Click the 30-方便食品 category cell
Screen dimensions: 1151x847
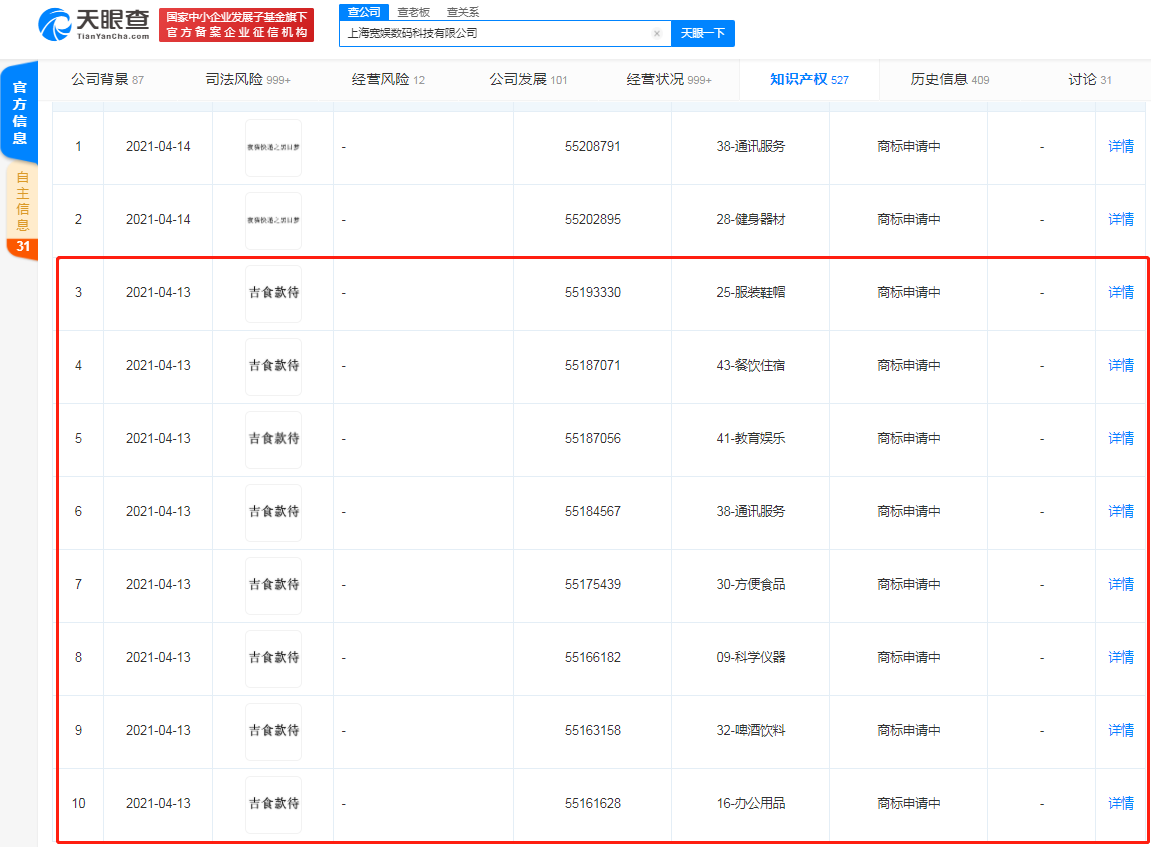point(750,584)
